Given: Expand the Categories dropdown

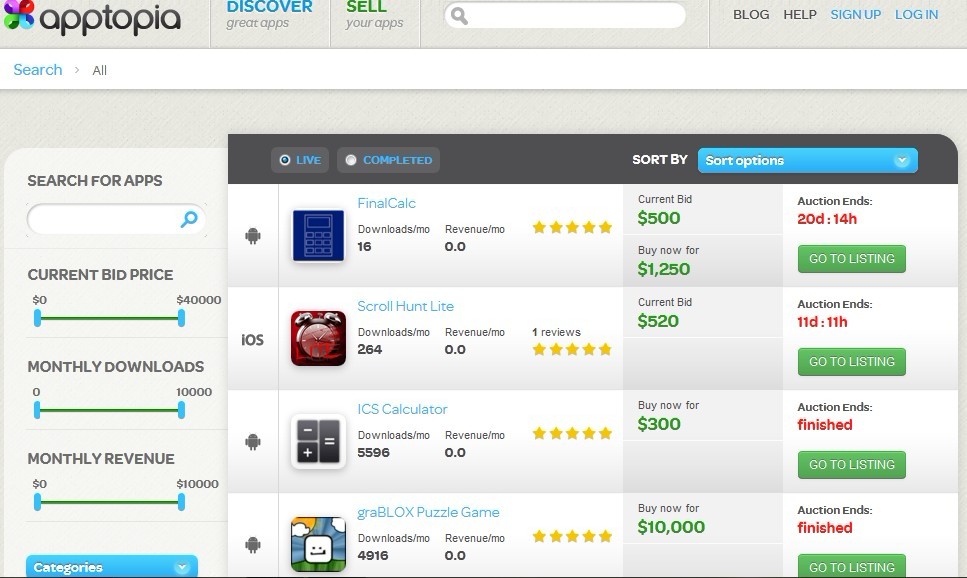Looking at the screenshot, I should 112,566.
